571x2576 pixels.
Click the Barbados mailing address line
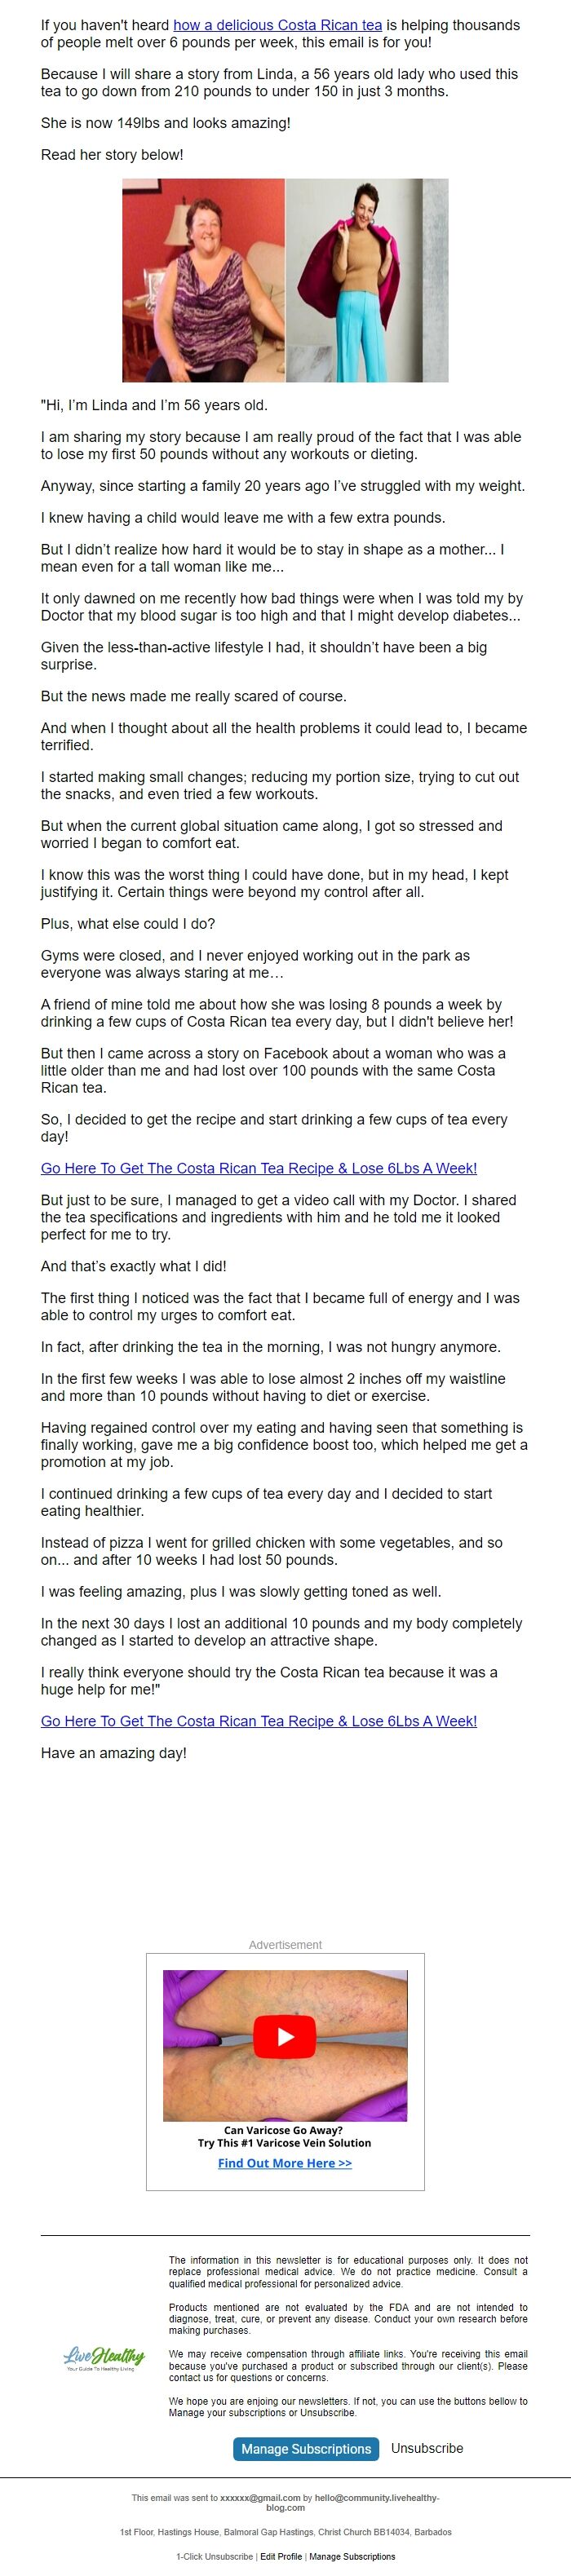click(285, 2533)
